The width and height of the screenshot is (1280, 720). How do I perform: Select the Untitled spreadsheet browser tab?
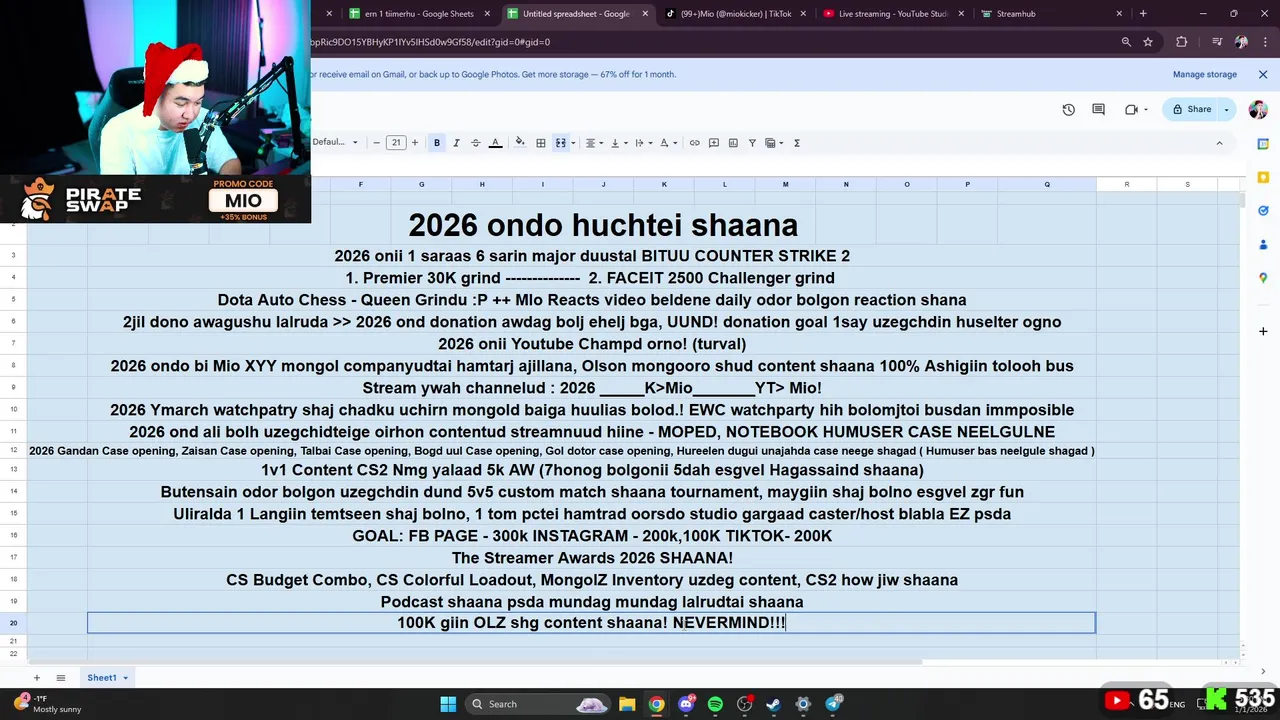click(x=576, y=14)
